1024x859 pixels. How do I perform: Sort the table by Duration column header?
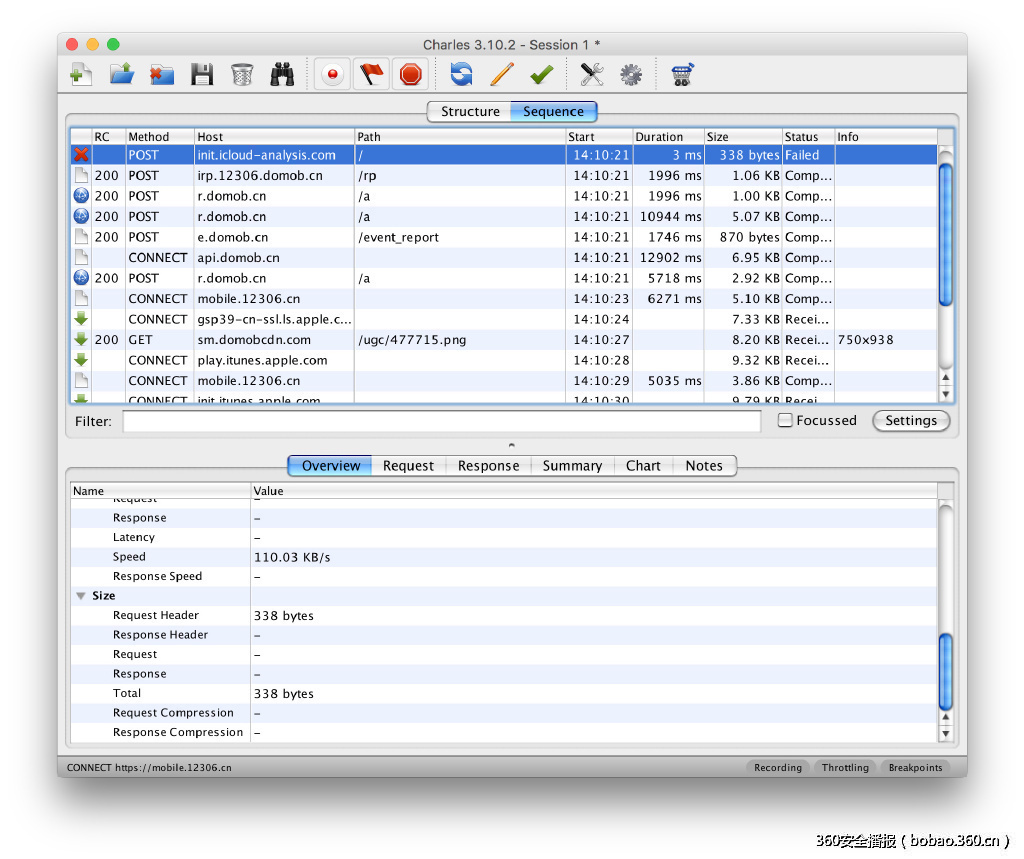click(667, 137)
